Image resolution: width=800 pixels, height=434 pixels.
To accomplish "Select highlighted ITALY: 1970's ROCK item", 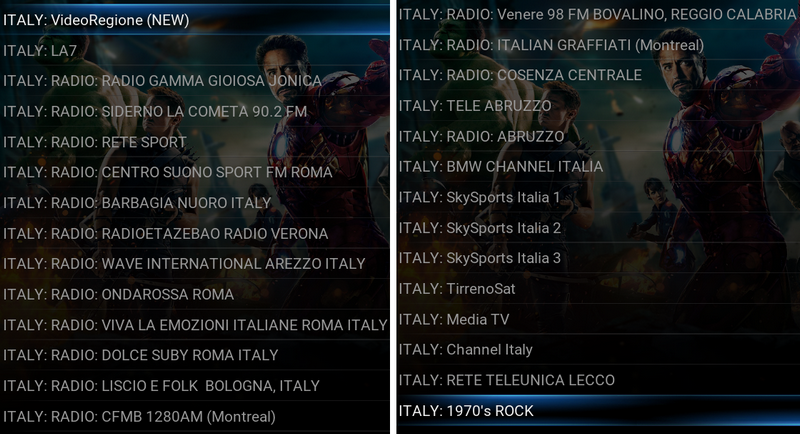I will (598, 411).
